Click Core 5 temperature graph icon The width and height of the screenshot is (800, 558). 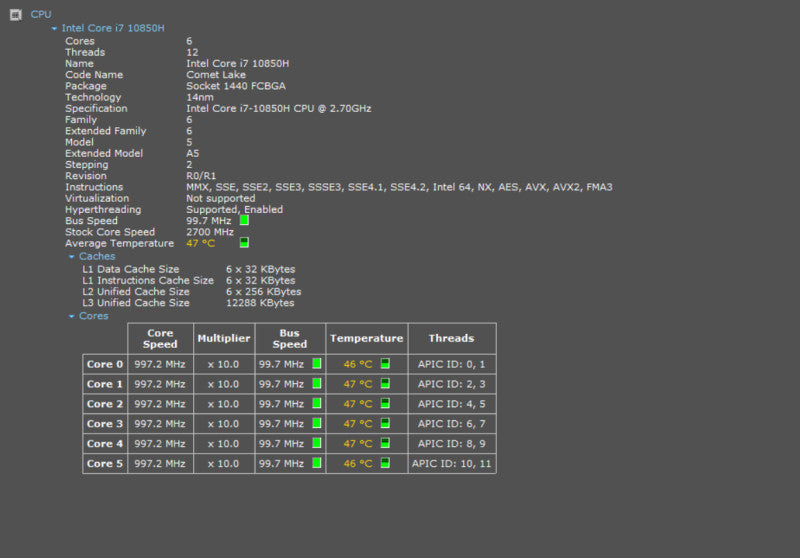click(385, 463)
